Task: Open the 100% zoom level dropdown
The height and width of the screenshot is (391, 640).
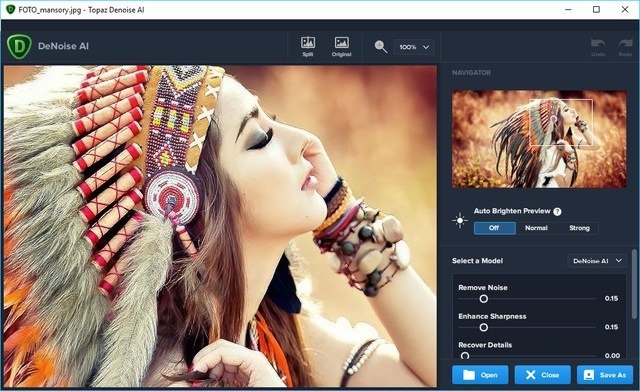Action: (x=413, y=47)
